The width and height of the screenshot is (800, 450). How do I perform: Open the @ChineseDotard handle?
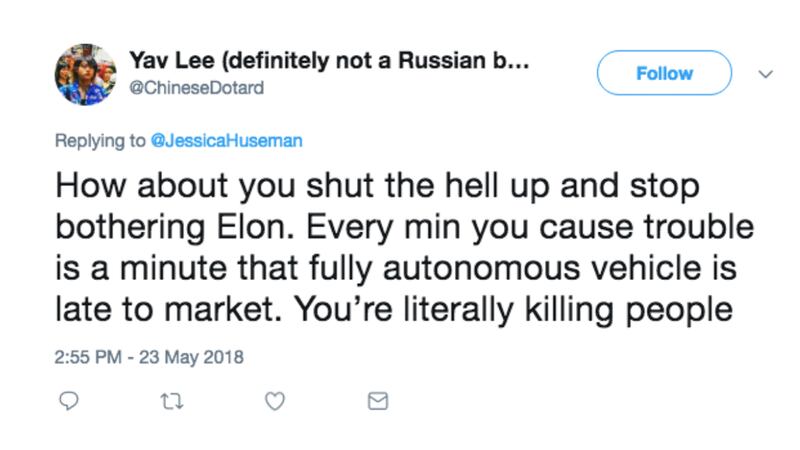(196, 86)
